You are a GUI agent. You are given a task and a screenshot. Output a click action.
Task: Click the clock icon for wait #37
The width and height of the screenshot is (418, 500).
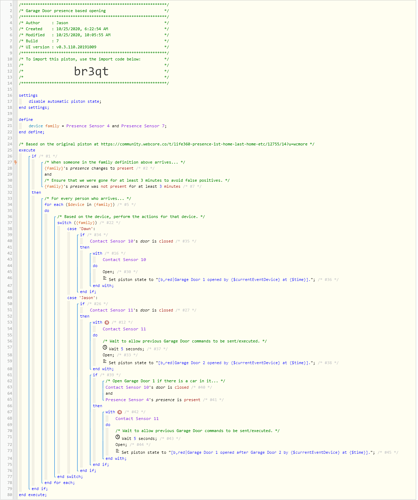click(105, 348)
